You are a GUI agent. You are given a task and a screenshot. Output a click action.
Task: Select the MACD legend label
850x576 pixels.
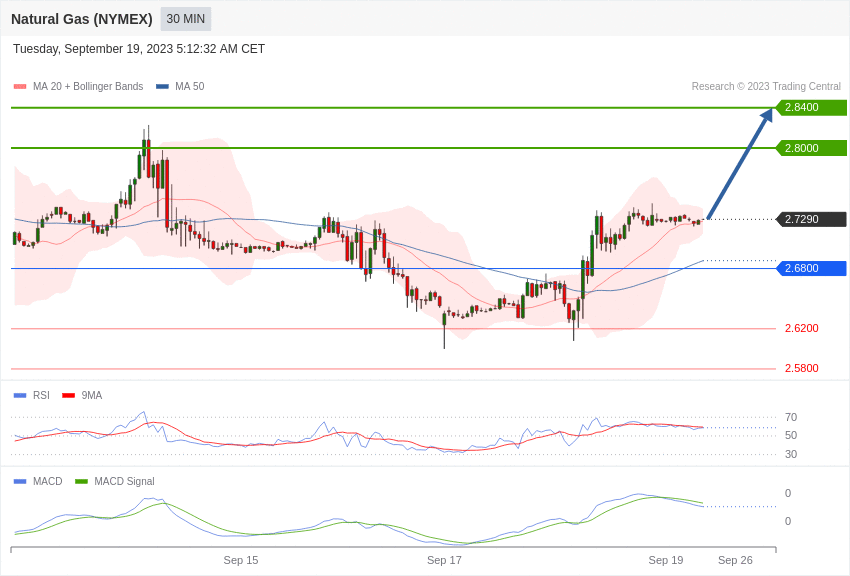coord(48,482)
